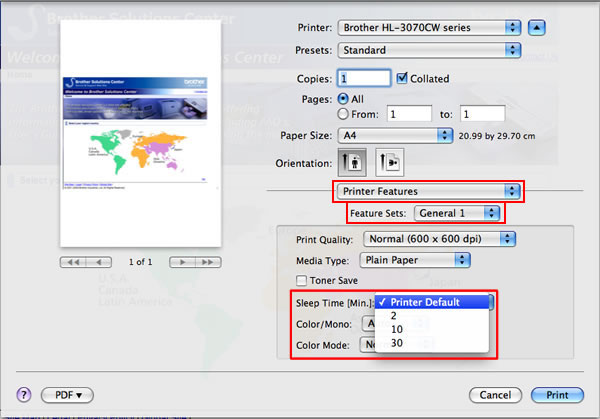Image resolution: width=600 pixels, height=419 pixels.
Task: Open the Feature Sets dropdown
Action: coord(457,213)
